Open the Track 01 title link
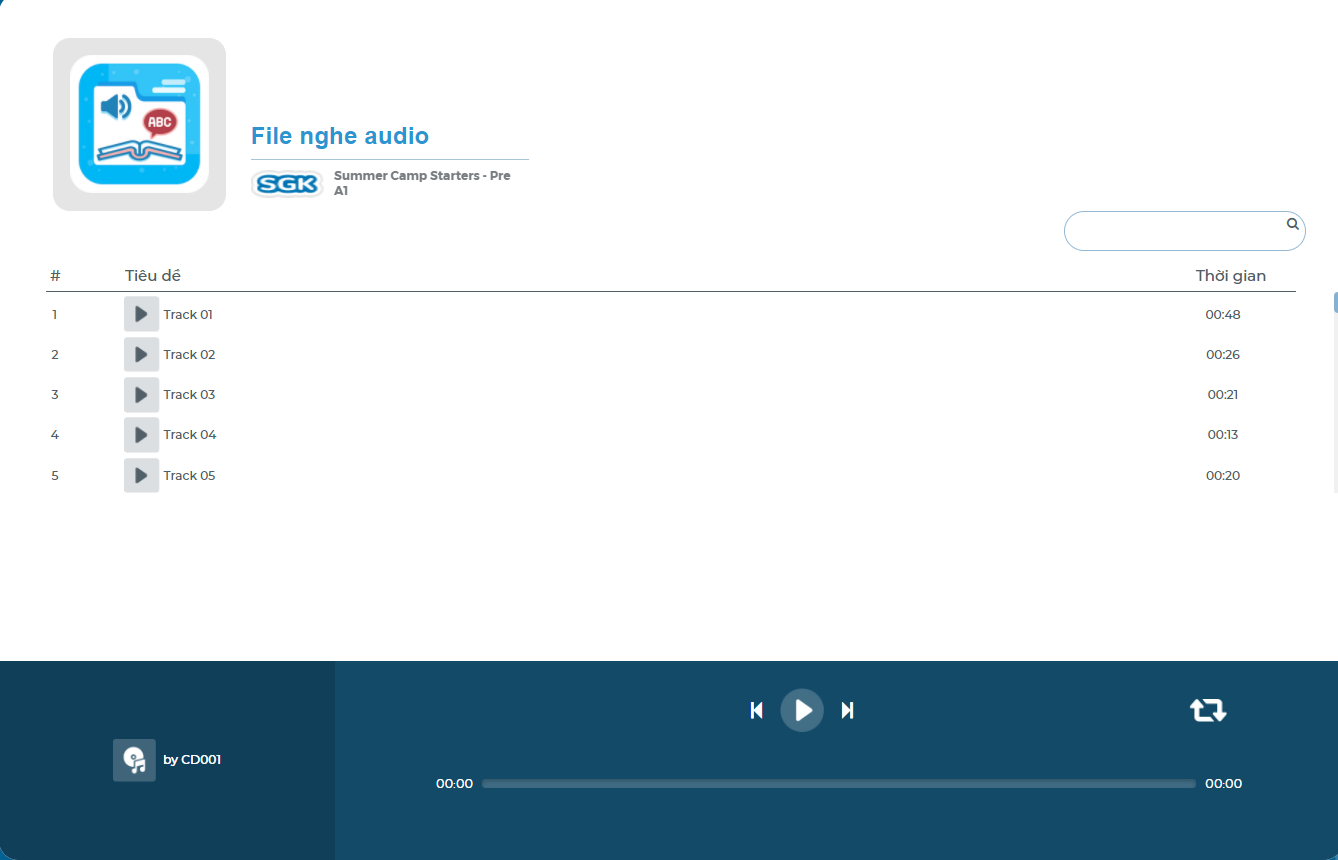This screenshot has height=860, width=1338. pyautogui.click(x=189, y=313)
